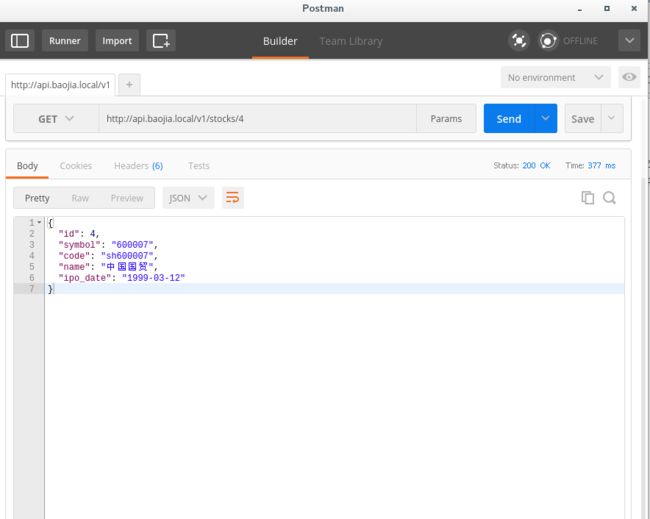The width and height of the screenshot is (650, 519).
Task: Click the Status 200 OK text
Action: pyautogui.click(x=522, y=165)
